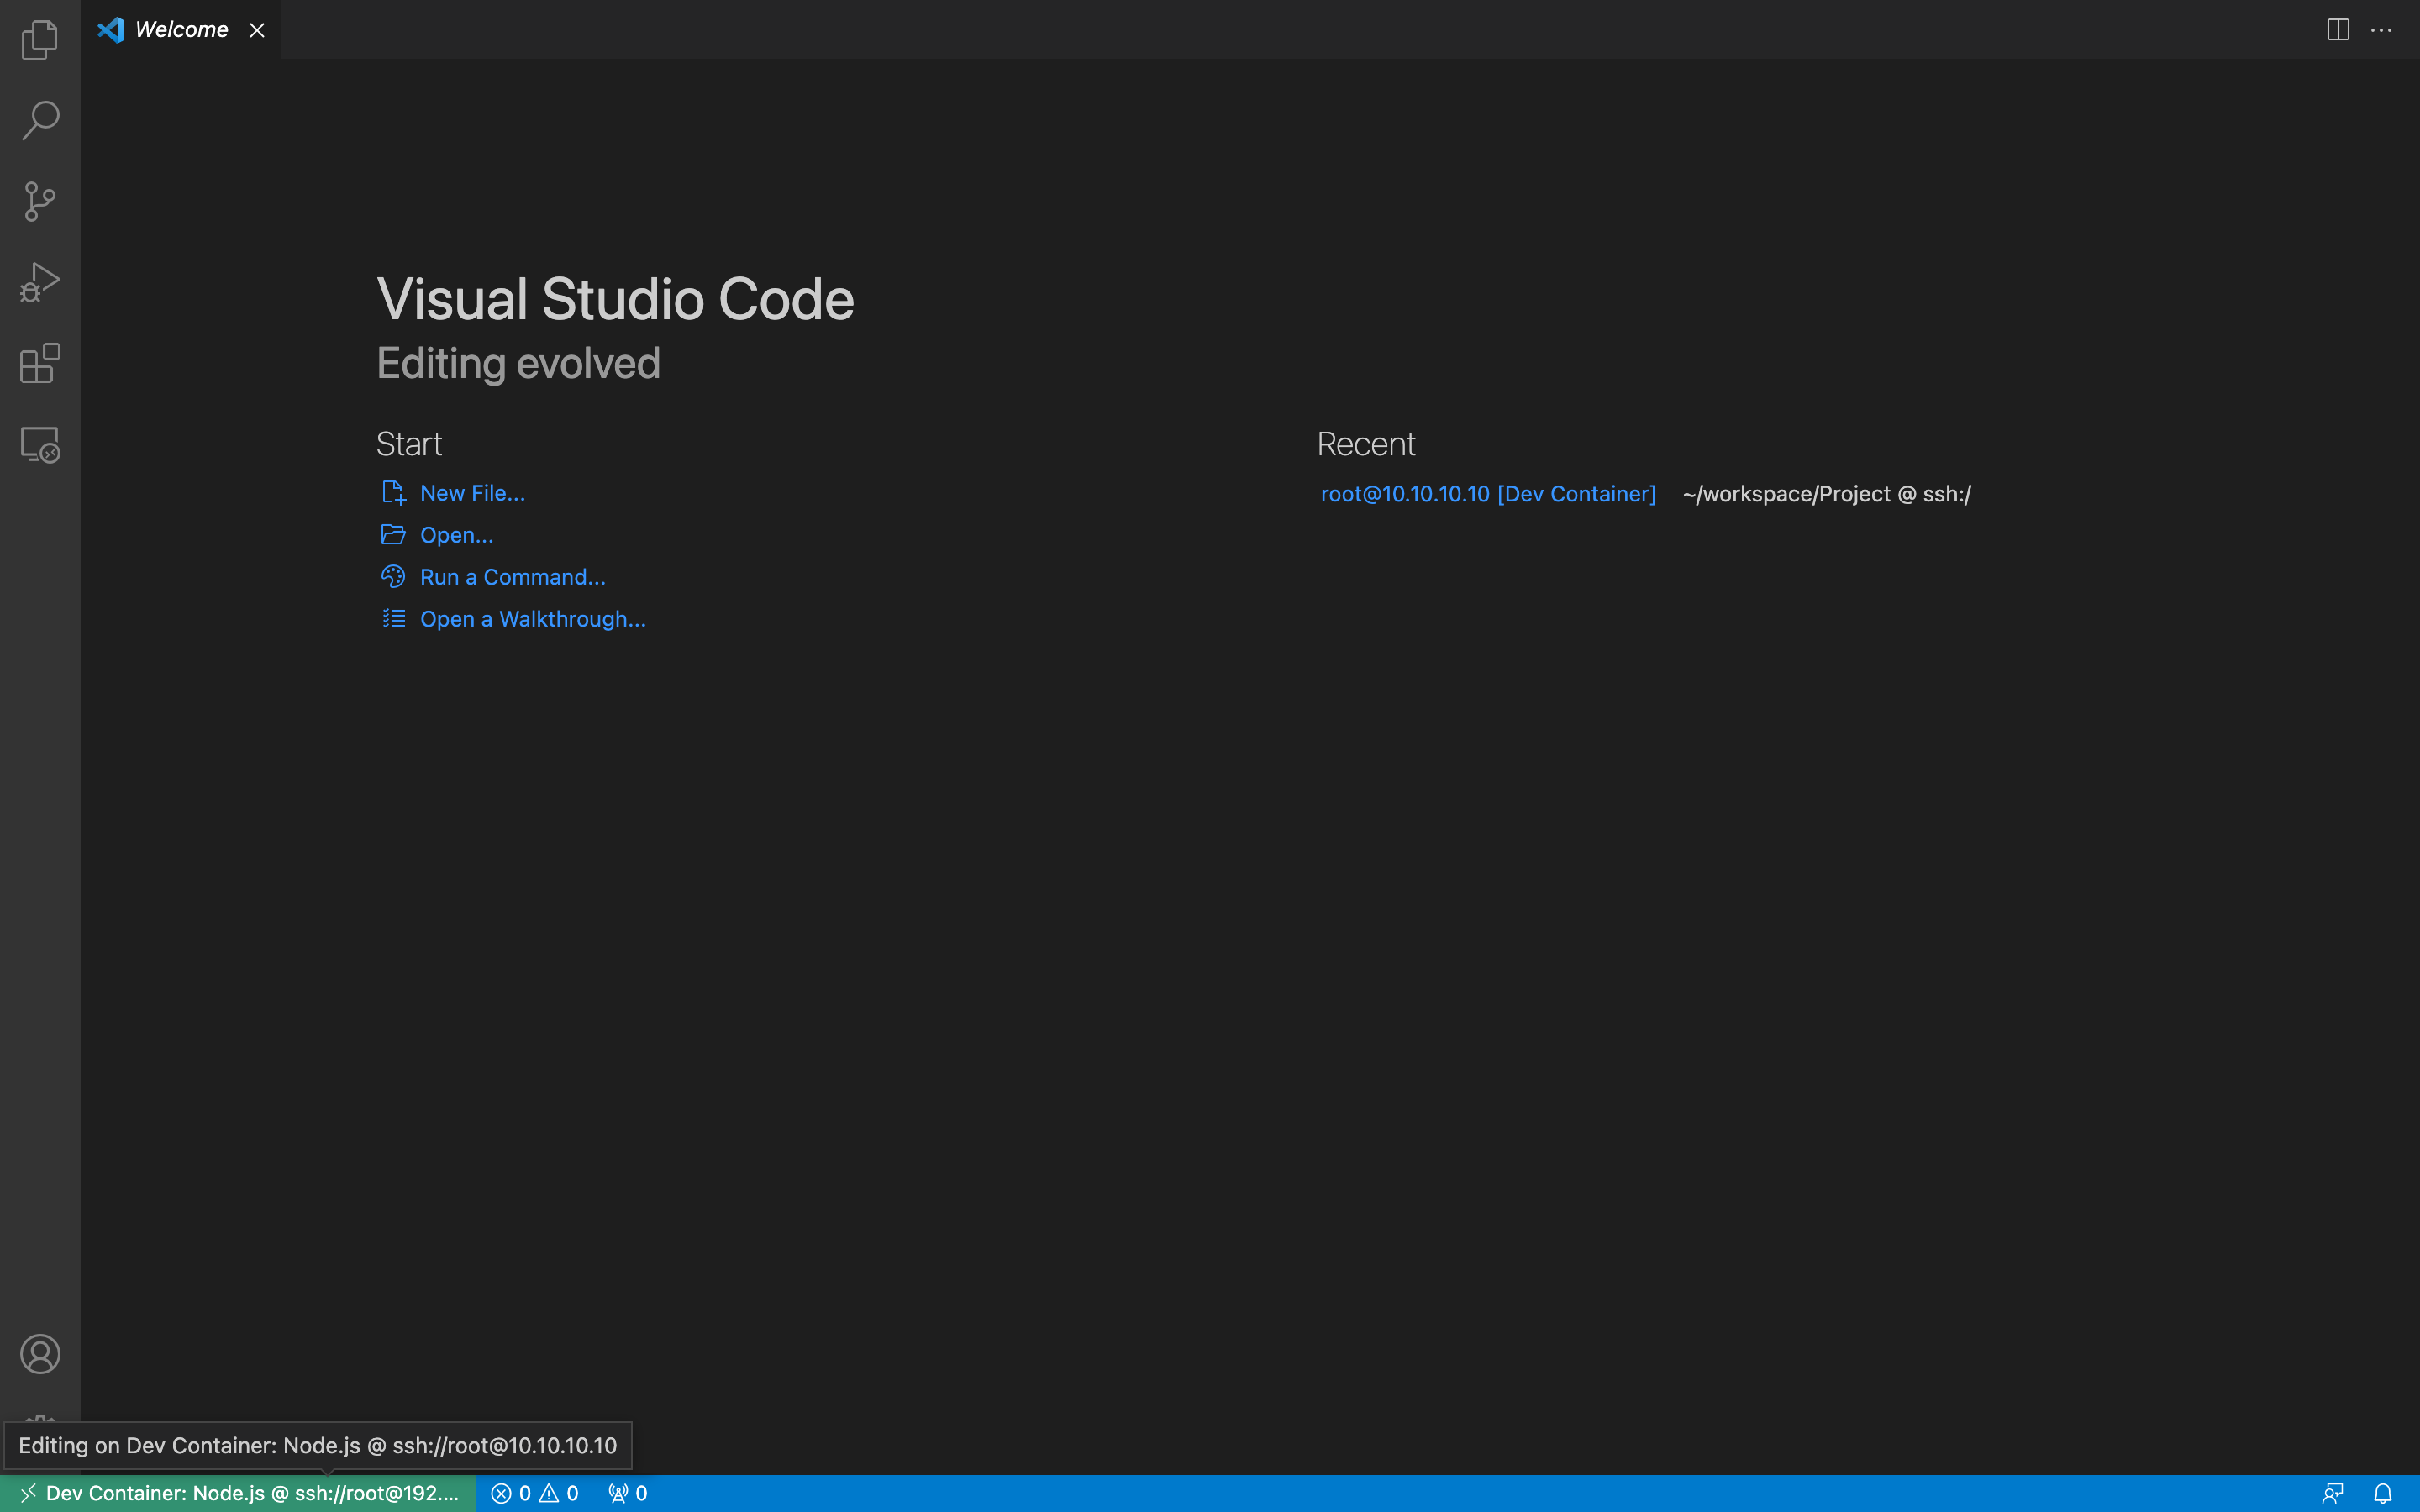This screenshot has width=2420, height=1512.
Task: Open the Remote Explorer view
Action: (x=40, y=444)
